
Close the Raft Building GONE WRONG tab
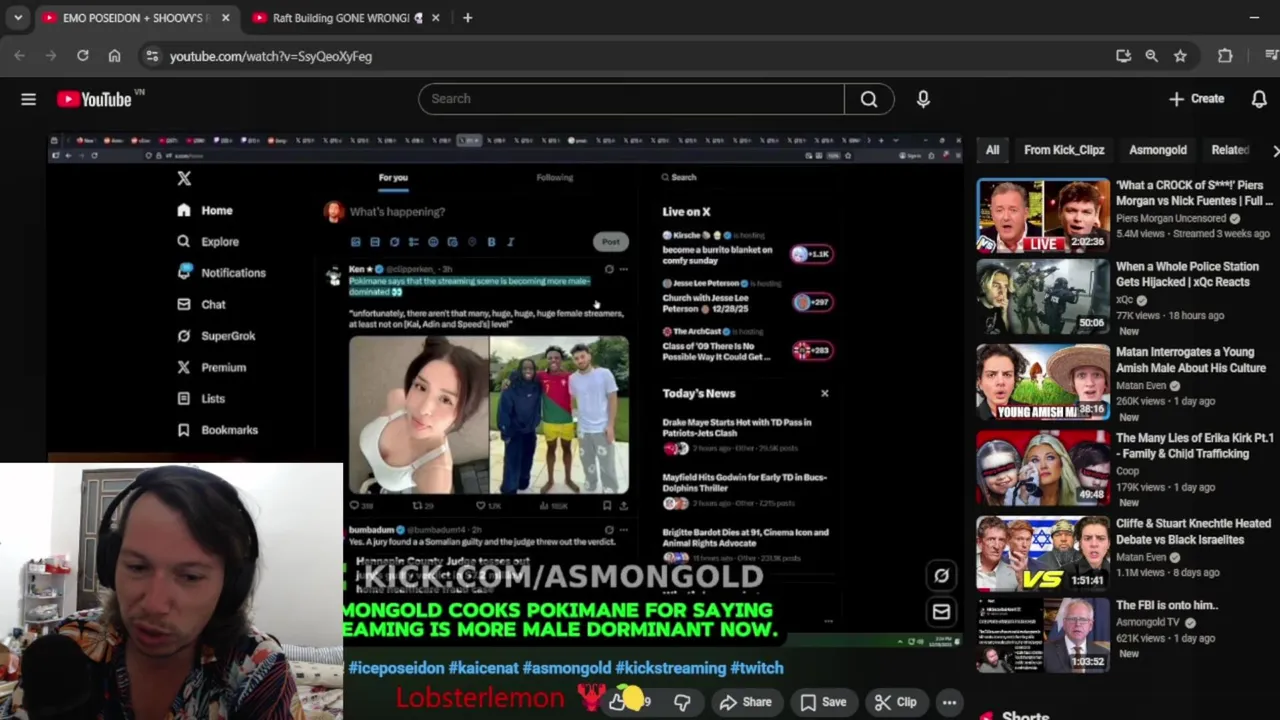[435, 18]
